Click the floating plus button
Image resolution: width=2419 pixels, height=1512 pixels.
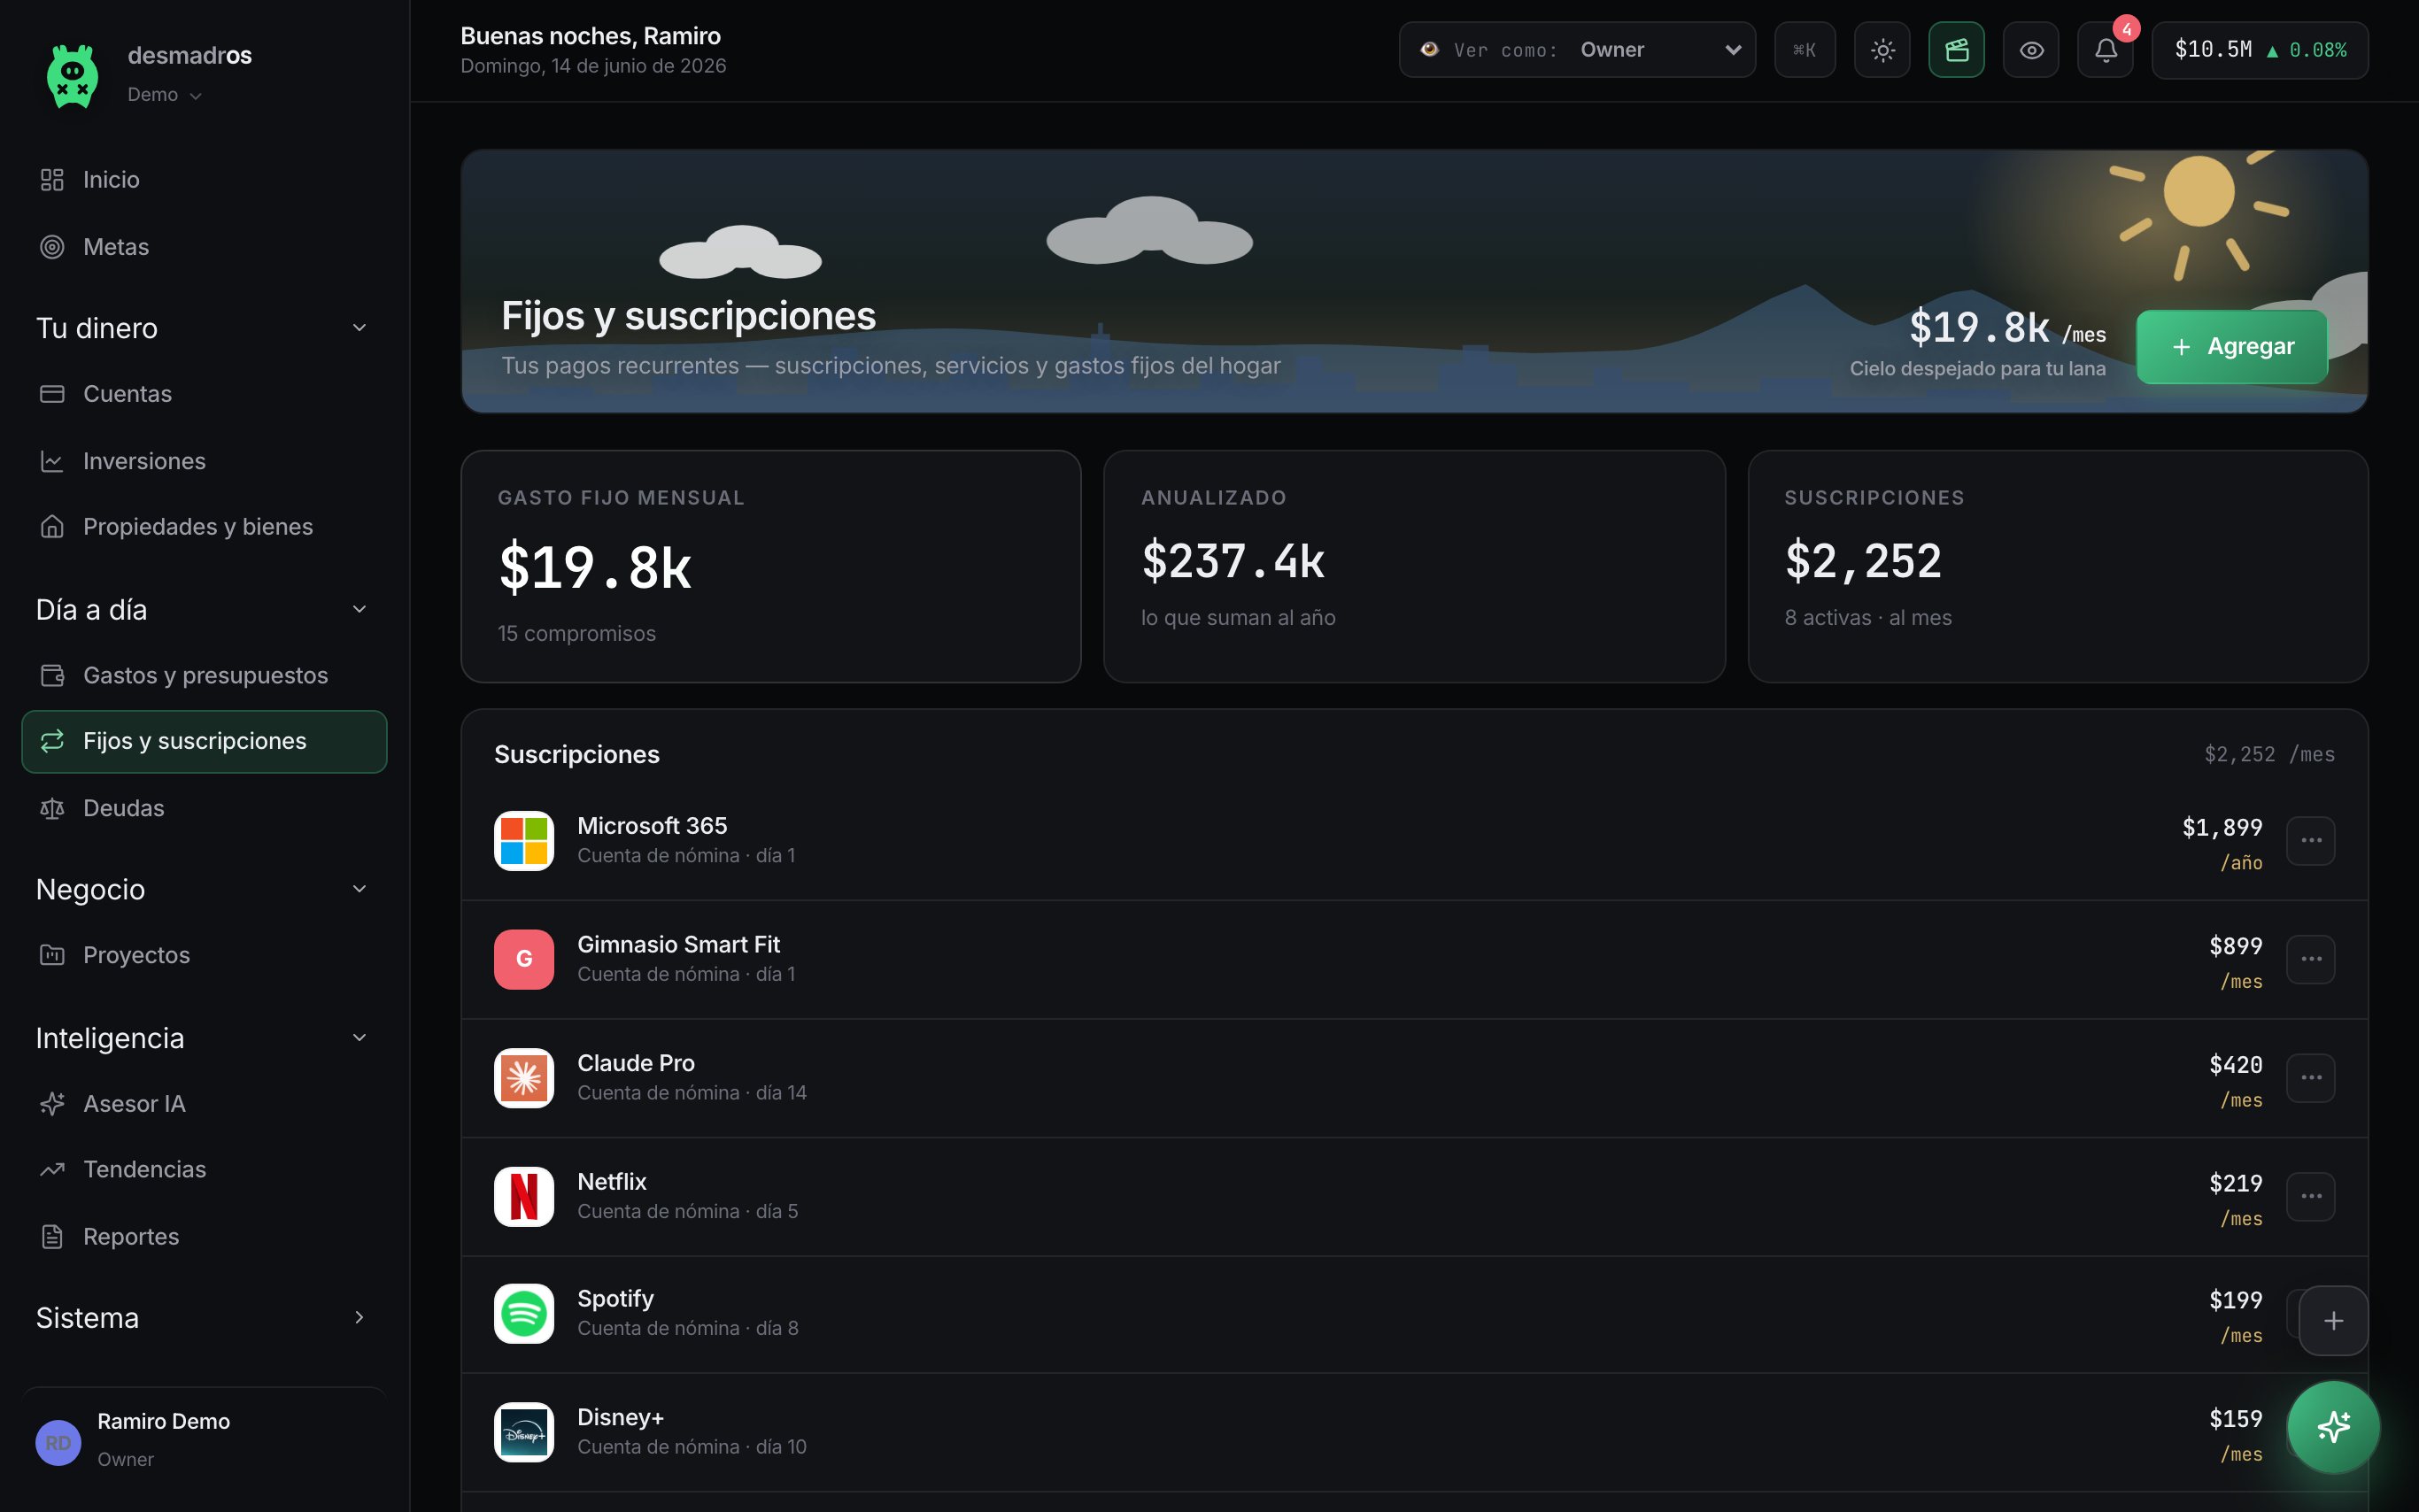(x=2333, y=1321)
